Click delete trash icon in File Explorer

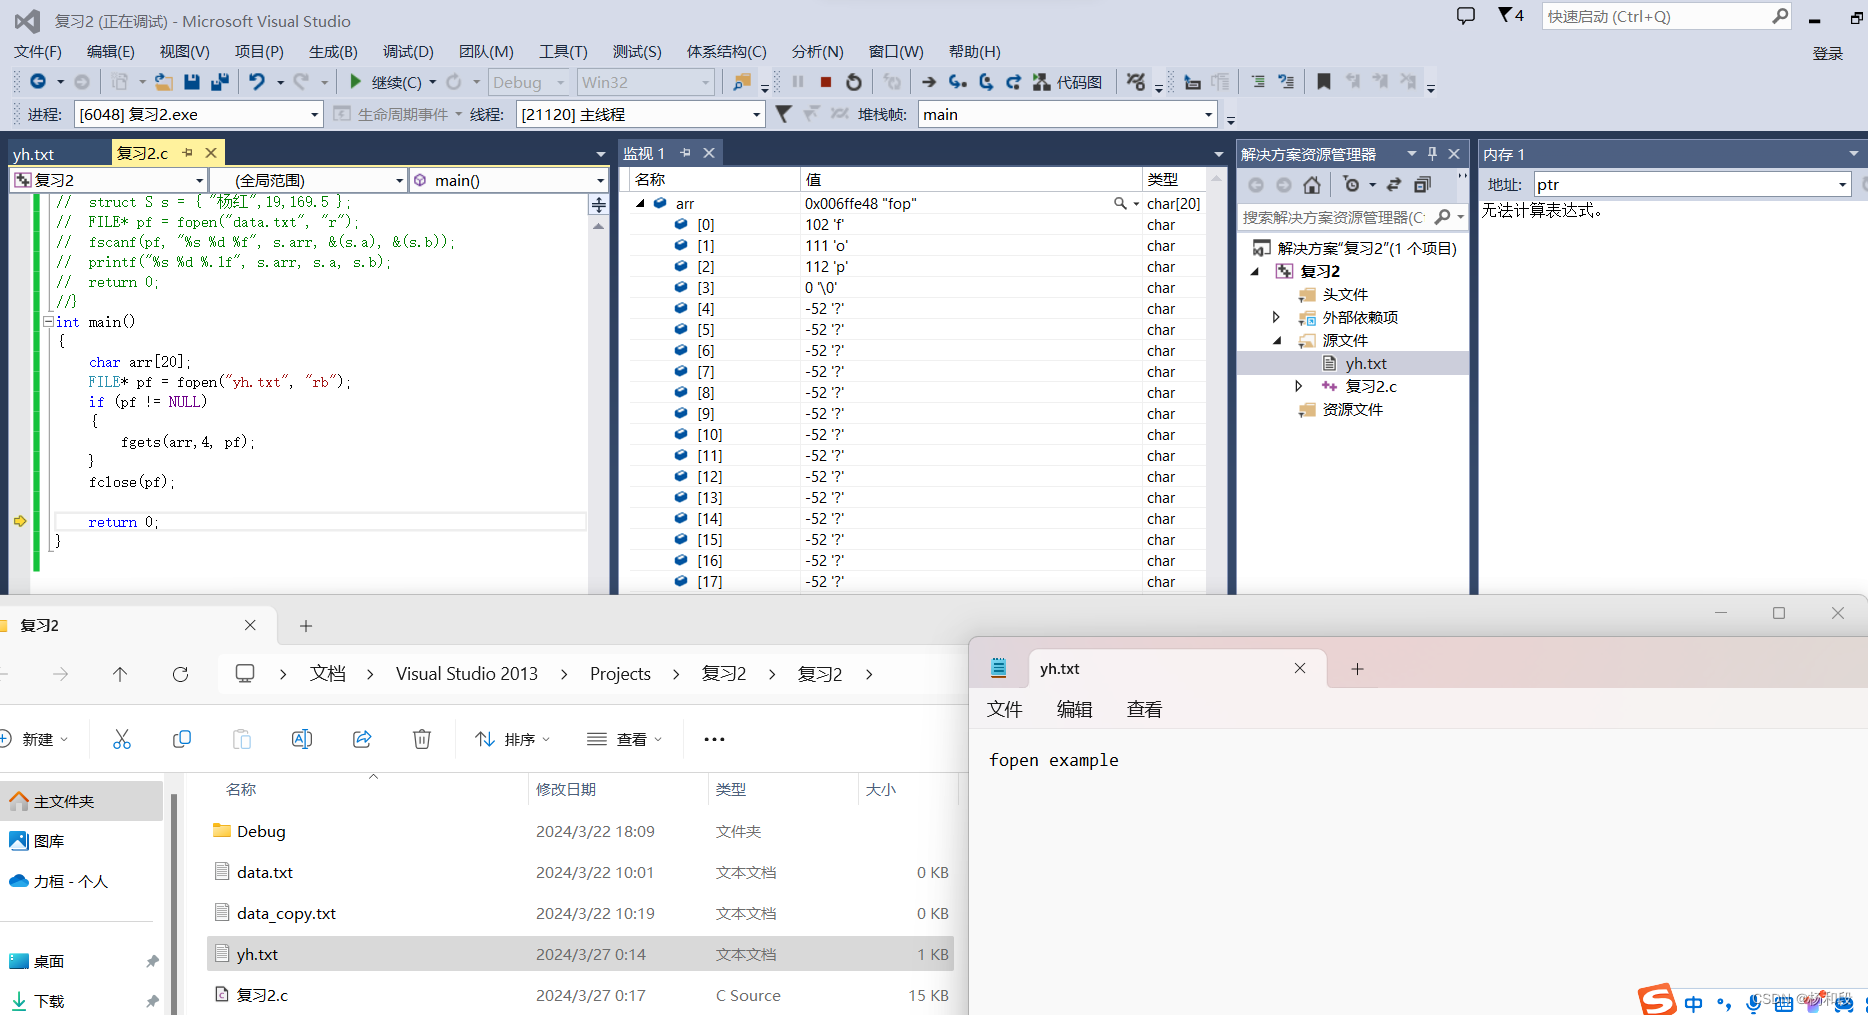pyautogui.click(x=422, y=739)
